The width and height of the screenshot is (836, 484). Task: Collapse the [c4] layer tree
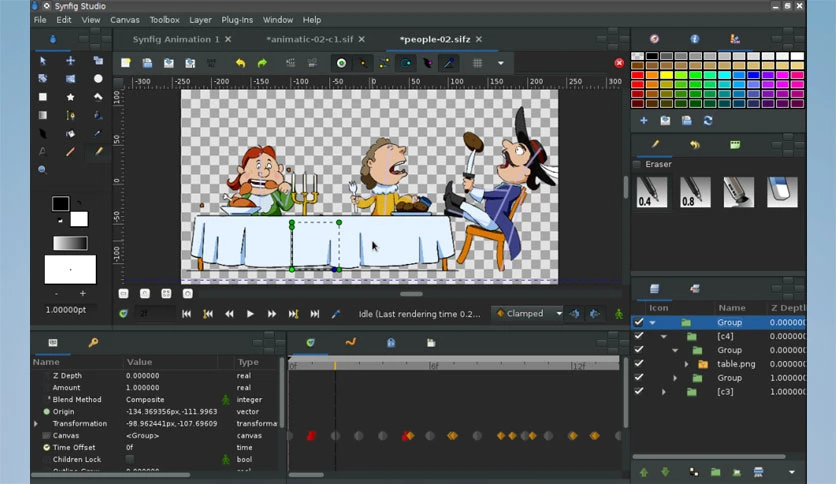click(x=664, y=336)
